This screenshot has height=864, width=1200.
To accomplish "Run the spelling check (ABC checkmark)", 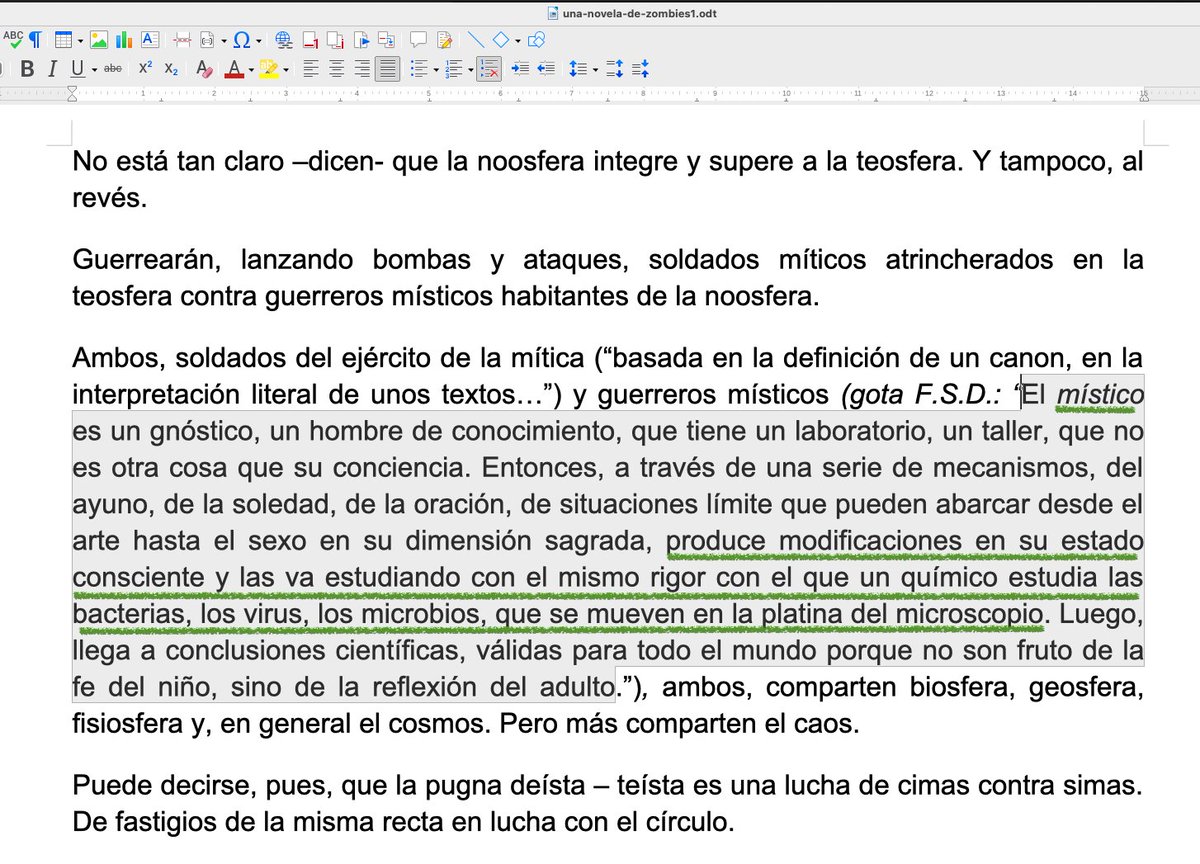I will (13, 39).
